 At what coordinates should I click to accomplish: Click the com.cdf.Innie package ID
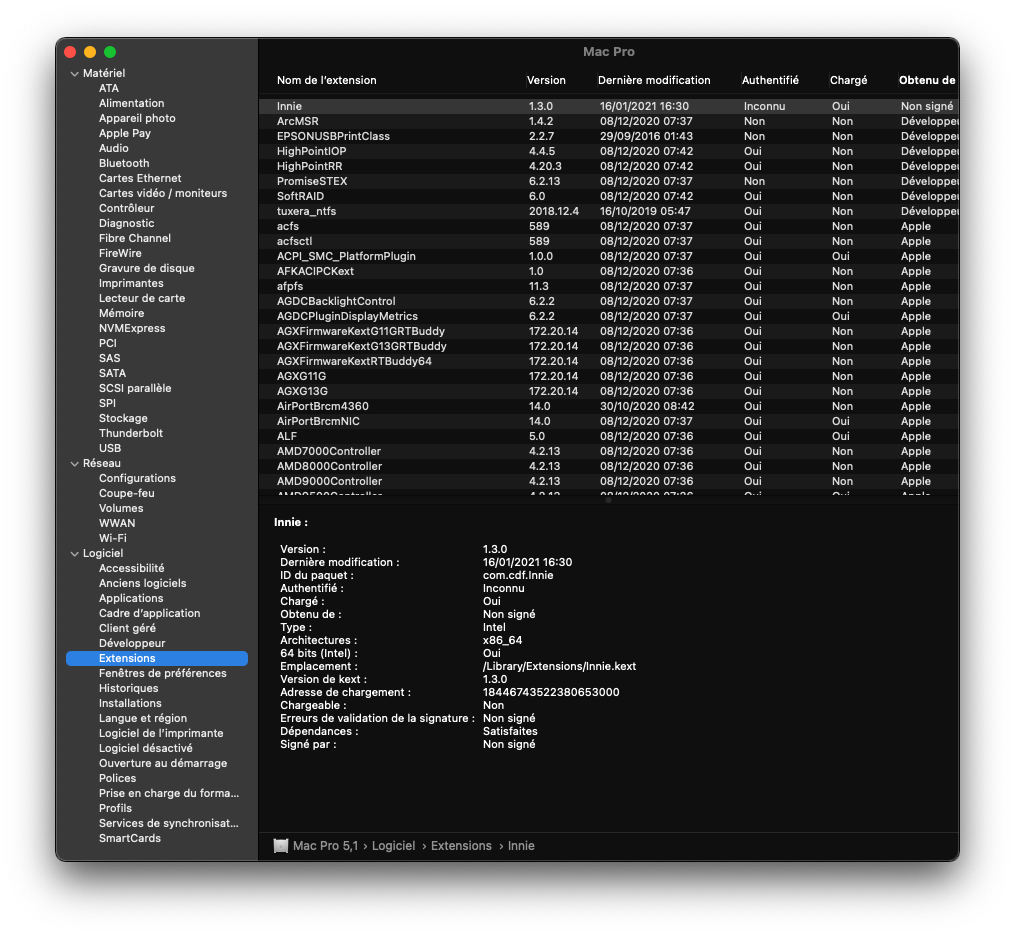(x=518, y=575)
